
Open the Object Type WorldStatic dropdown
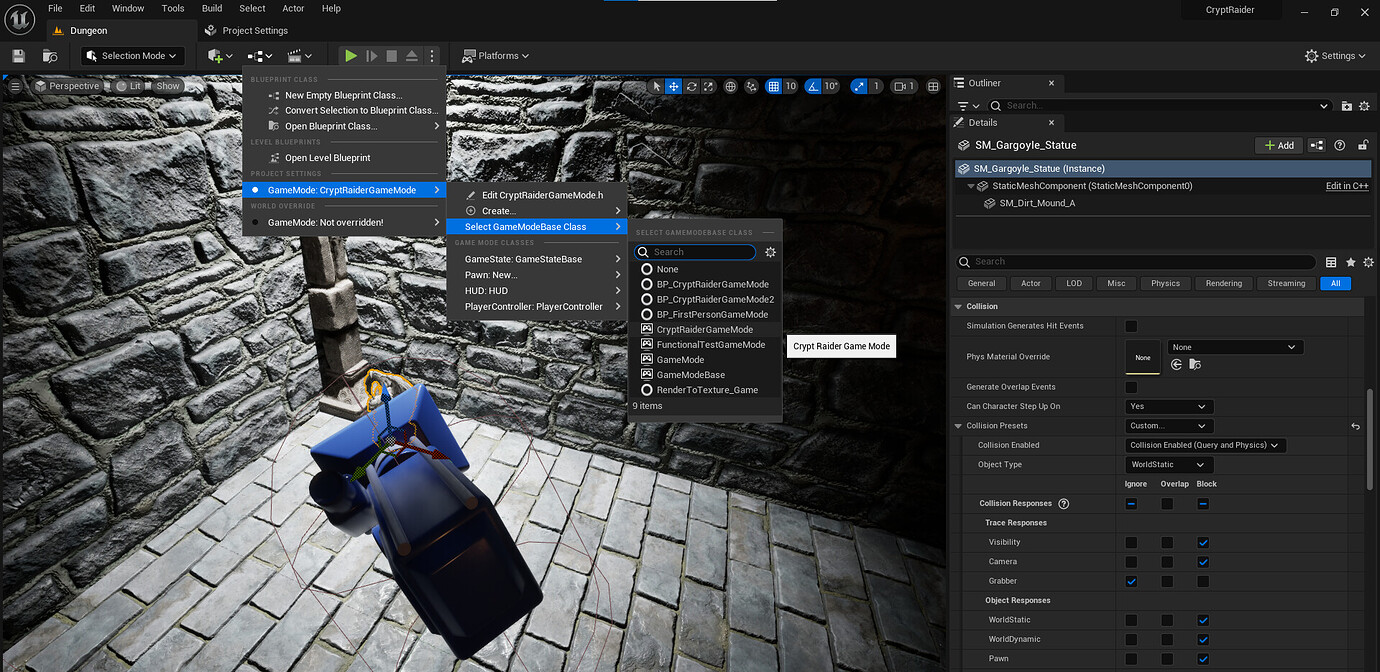click(x=1169, y=465)
